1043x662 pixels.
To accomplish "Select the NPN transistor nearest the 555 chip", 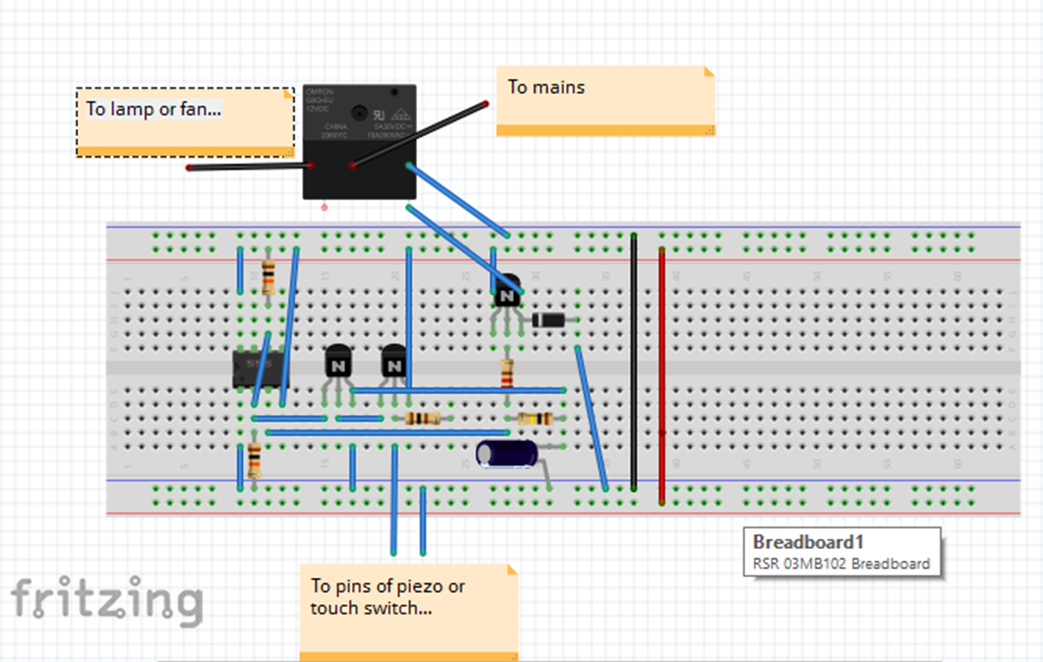I will click(338, 363).
